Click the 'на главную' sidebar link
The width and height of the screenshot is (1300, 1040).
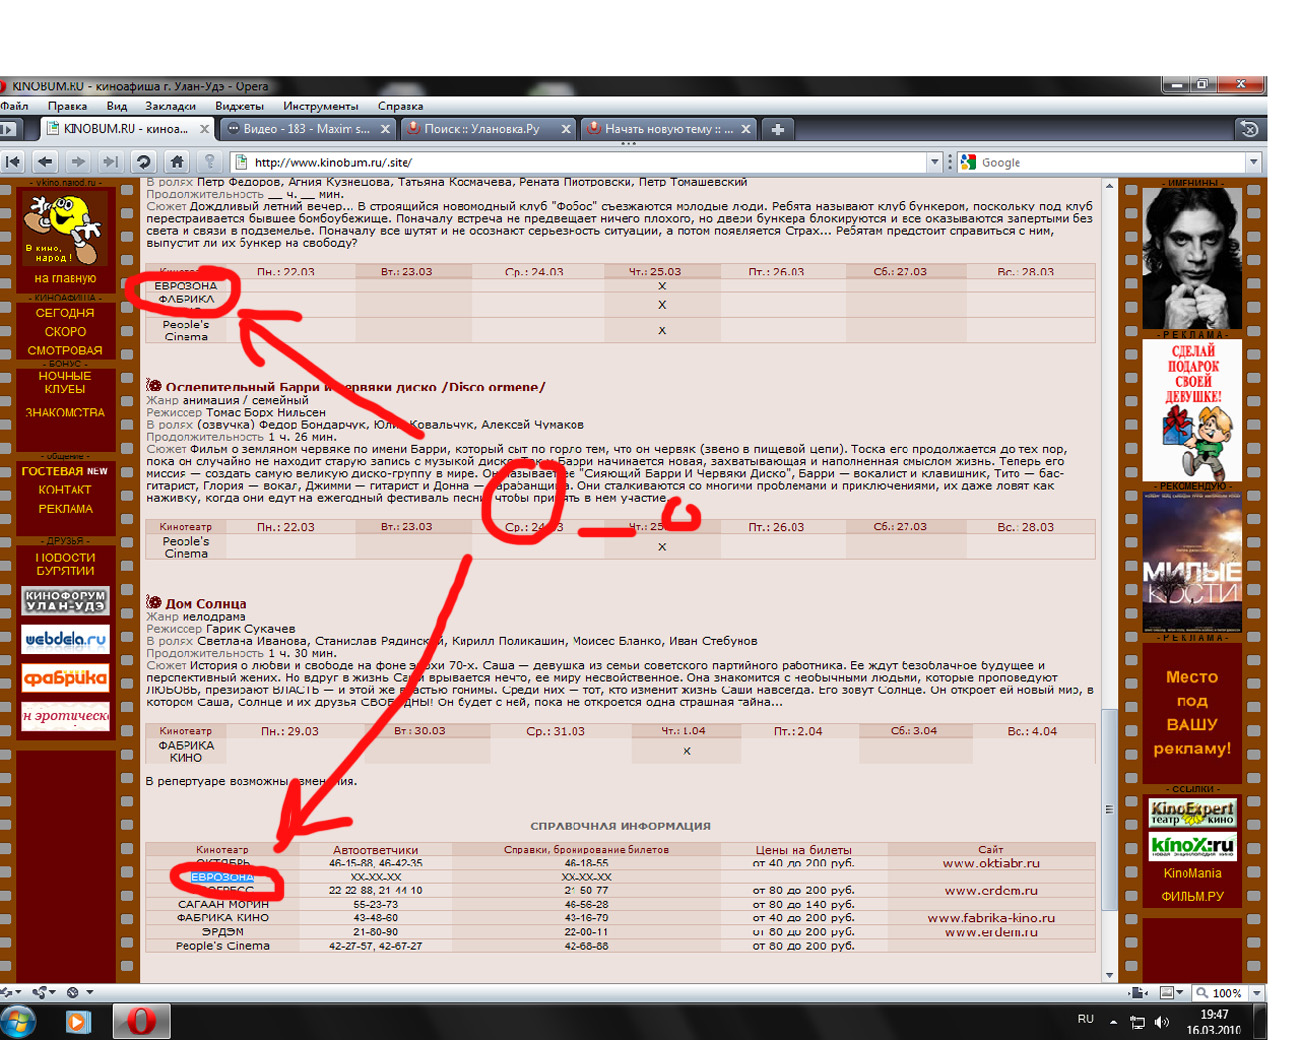tap(65, 278)
